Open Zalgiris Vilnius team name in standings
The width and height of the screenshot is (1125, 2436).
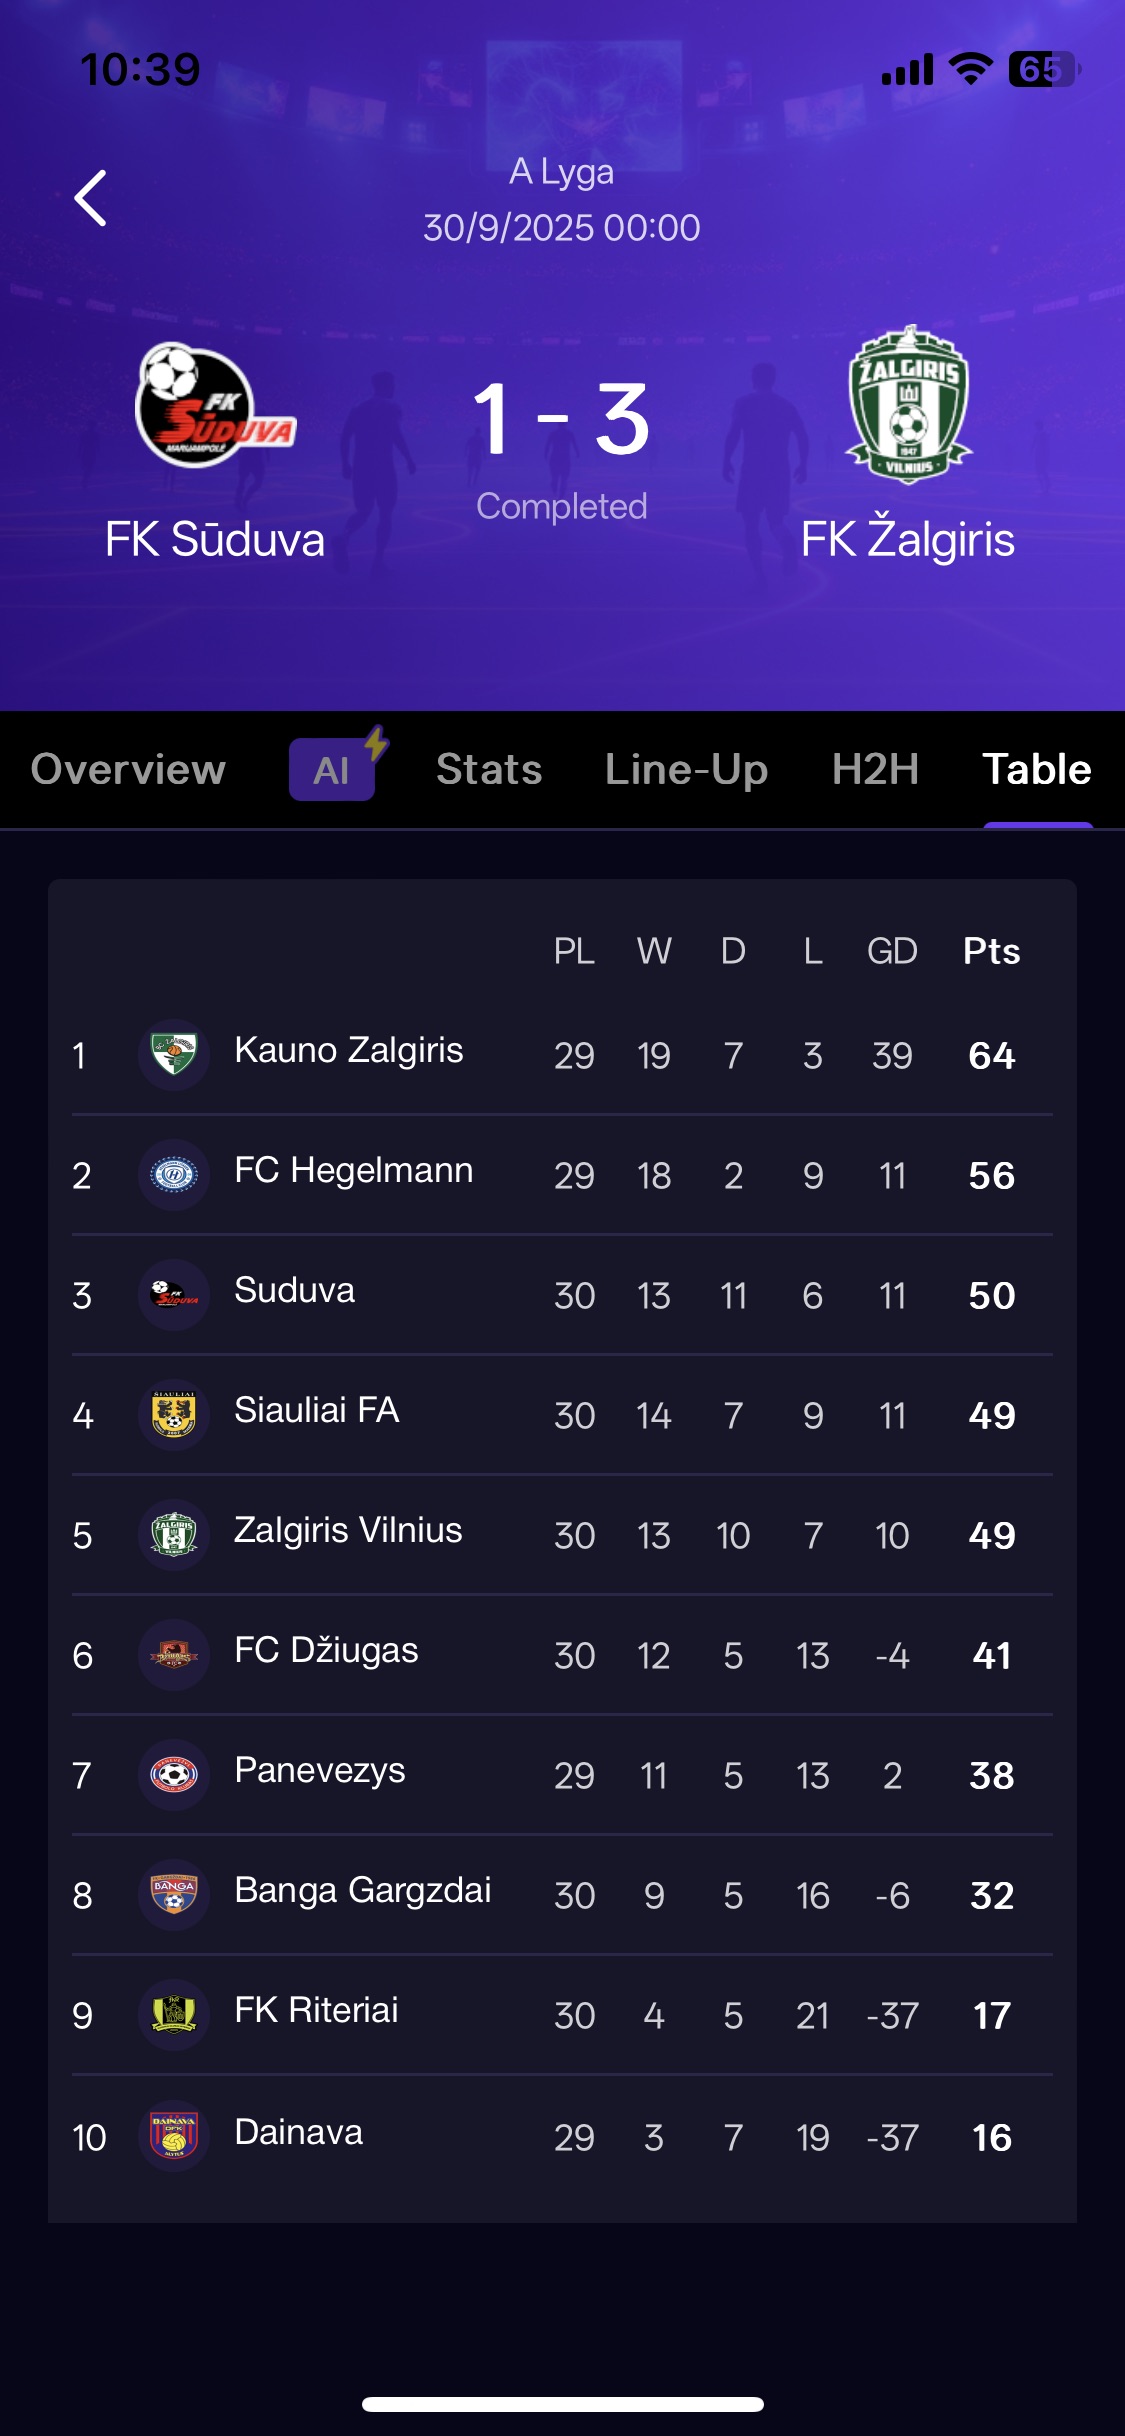point(348,1530)
